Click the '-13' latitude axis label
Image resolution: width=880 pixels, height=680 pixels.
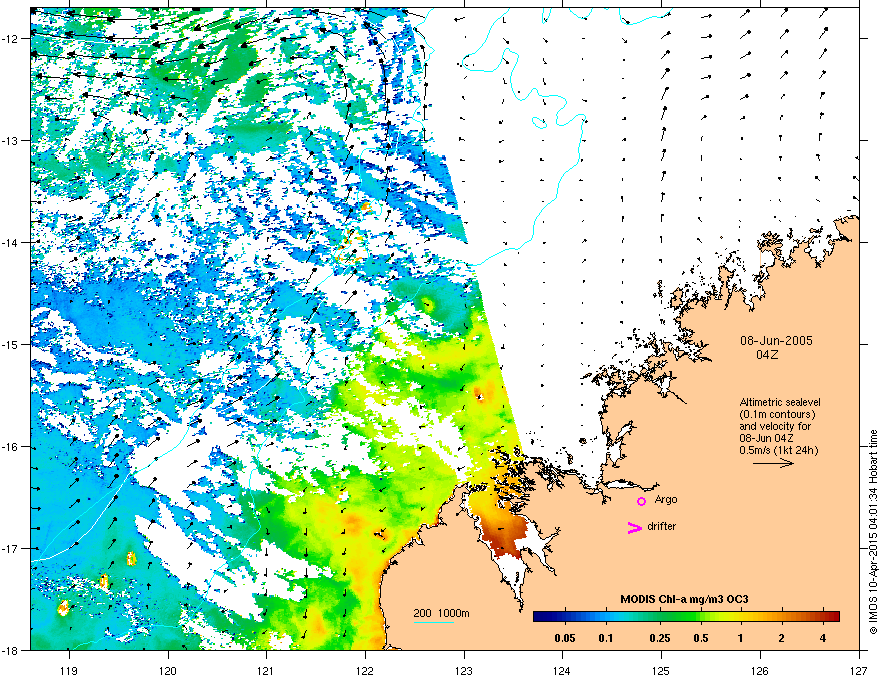pos(11,141)
